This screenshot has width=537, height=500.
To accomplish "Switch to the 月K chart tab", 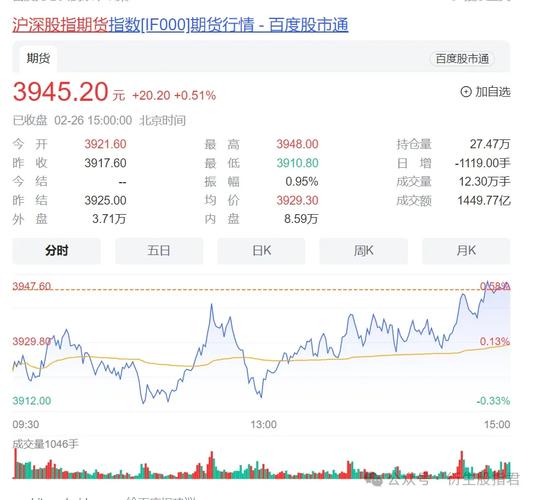I will tap(466, 251).
